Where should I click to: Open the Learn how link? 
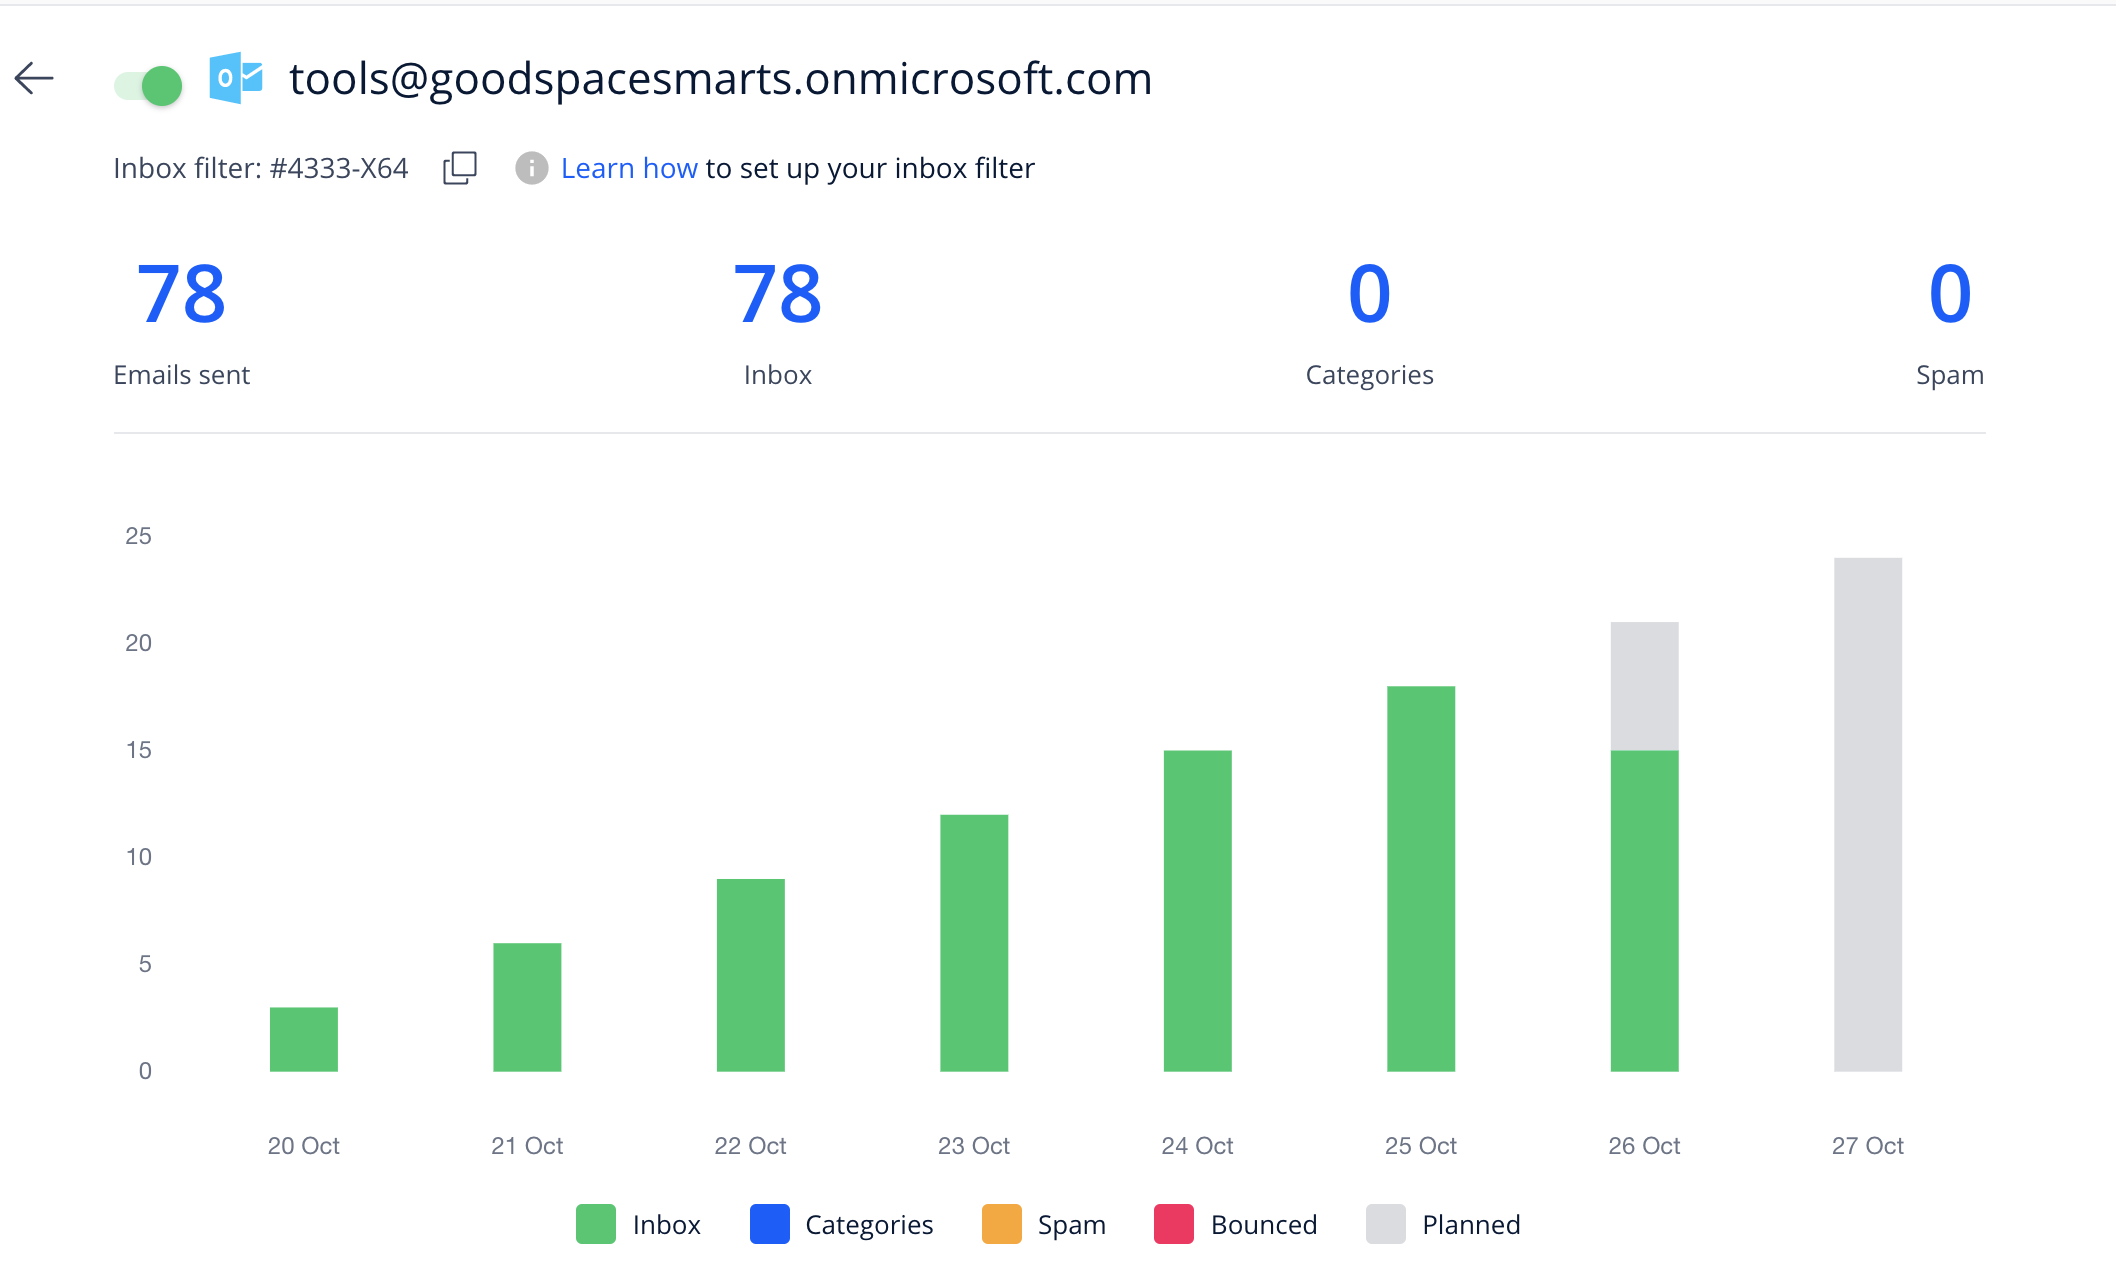[629, 168]
